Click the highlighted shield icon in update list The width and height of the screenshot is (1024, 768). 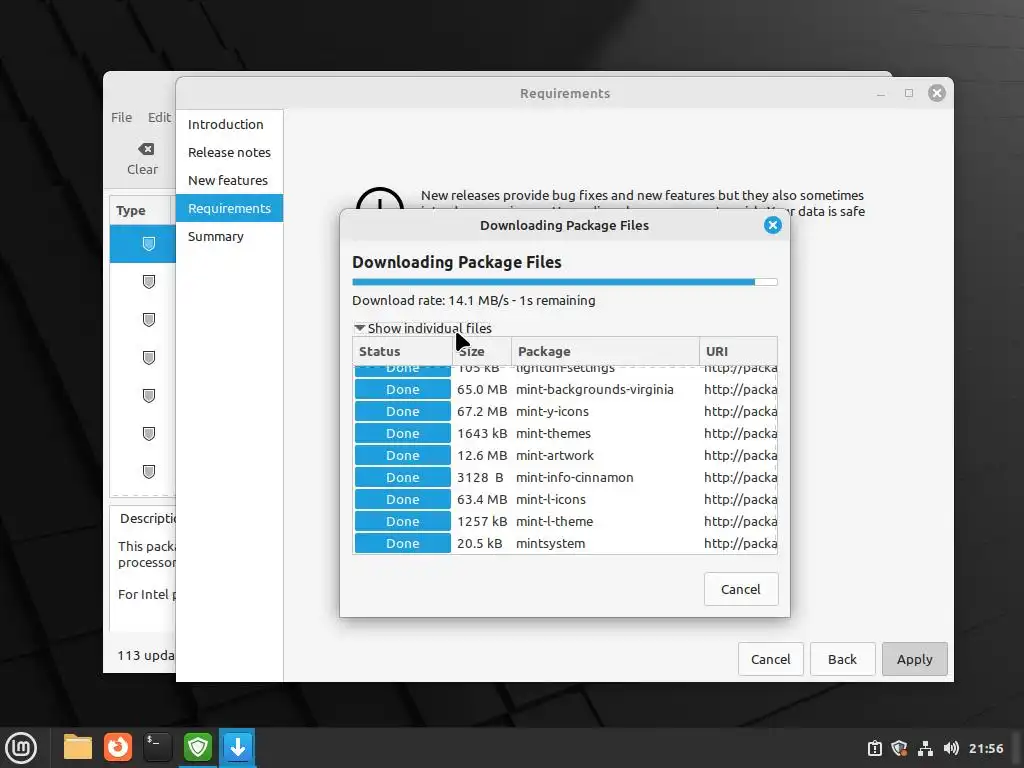click(x=149, y=244)
